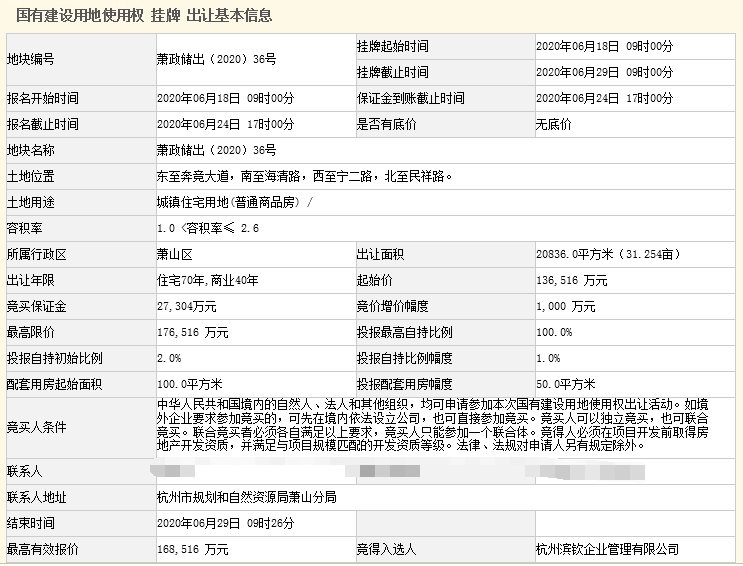Click value 1.0 <容积率≤ 2.6

tap(208, 228)
